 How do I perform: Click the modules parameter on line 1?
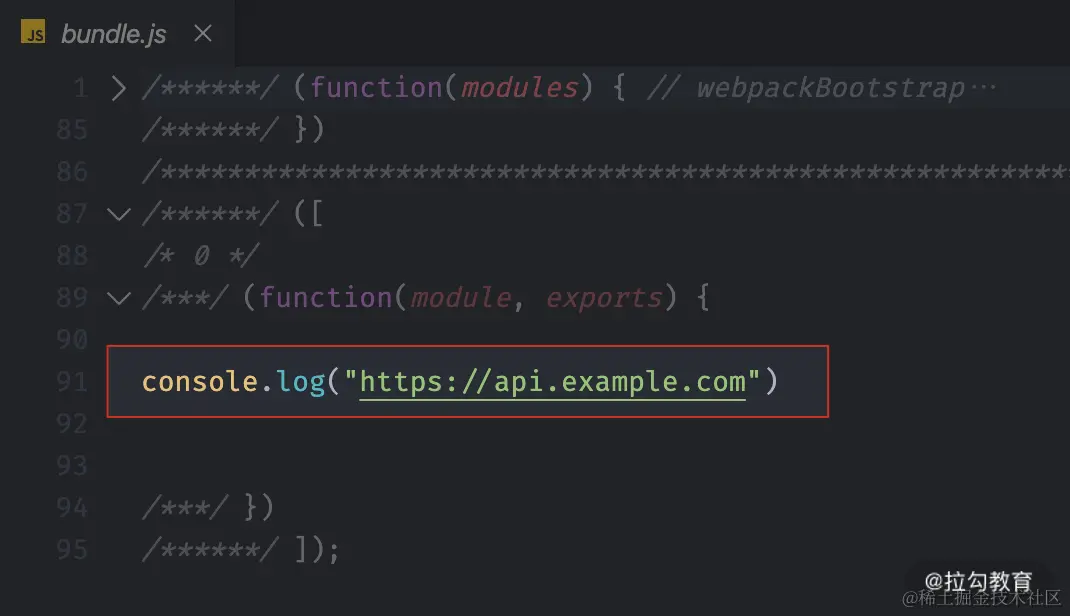[520, 88]
